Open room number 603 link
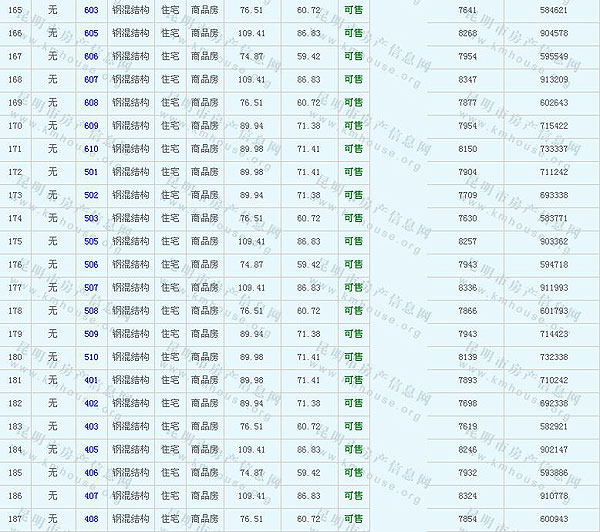 pyautogui.click(x=91, y=10)
